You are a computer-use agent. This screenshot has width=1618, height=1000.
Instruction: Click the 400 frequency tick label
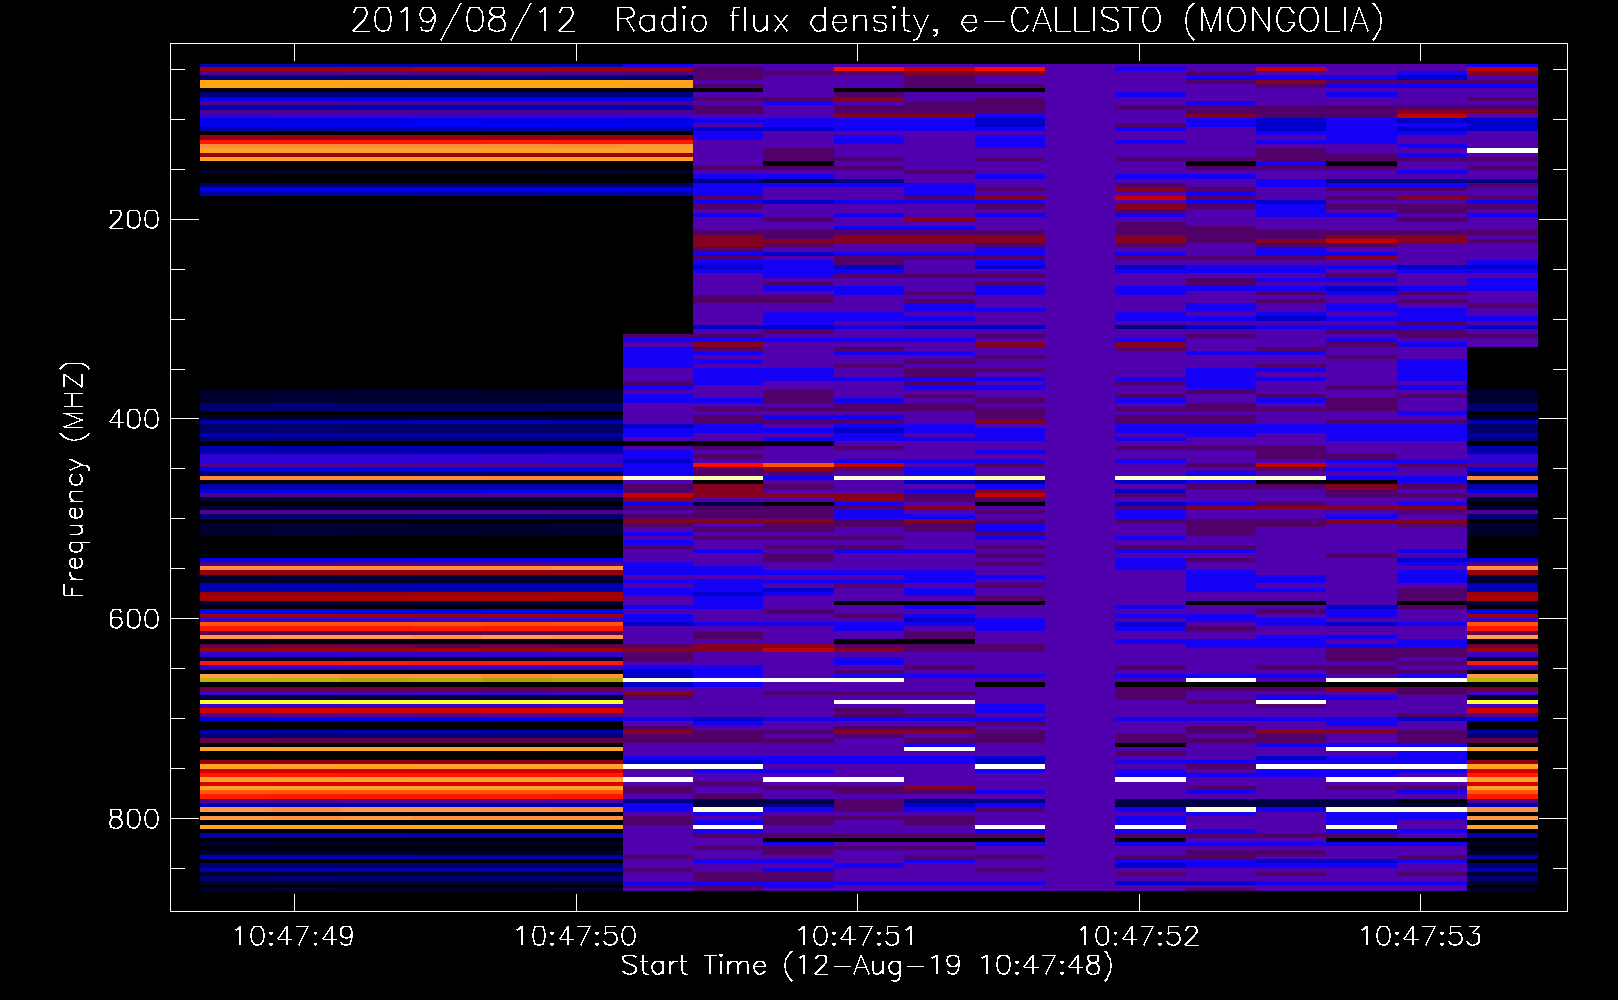click(x=134, y=419)
